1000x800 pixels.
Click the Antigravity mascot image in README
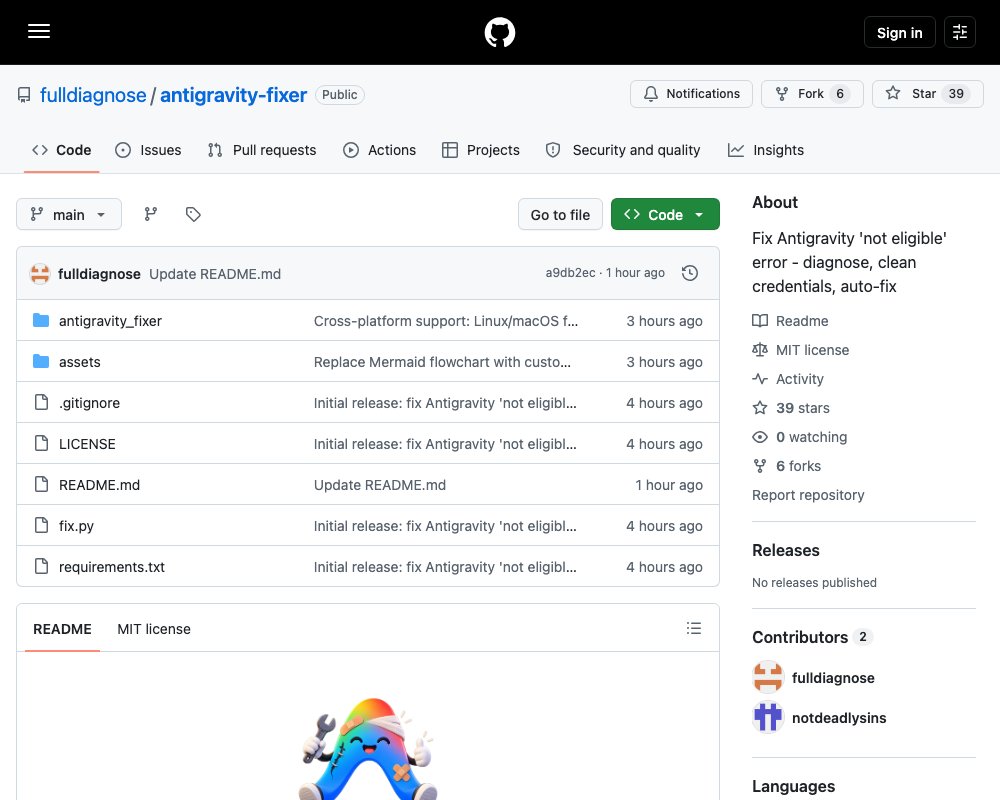[368, 748]
